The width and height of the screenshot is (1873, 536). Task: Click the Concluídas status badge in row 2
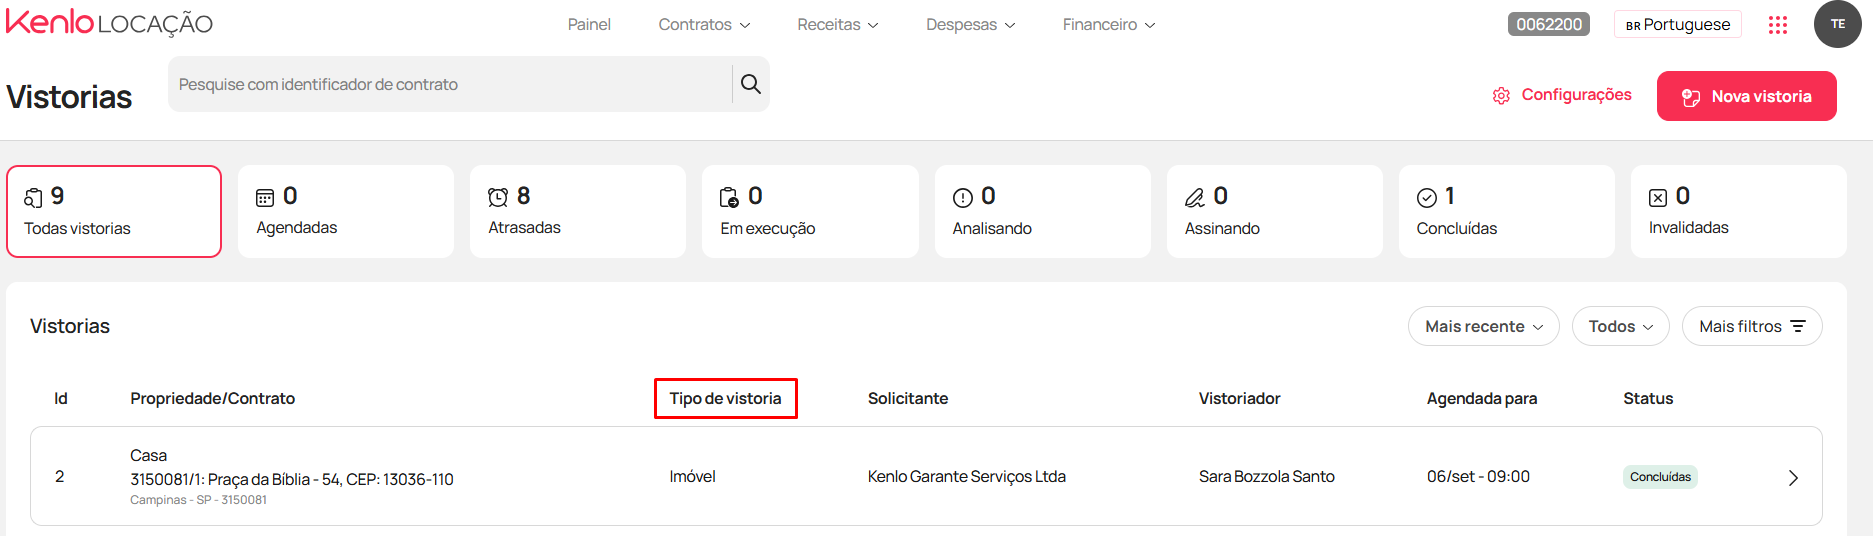pyautogui.click(x=1660, y=477)
